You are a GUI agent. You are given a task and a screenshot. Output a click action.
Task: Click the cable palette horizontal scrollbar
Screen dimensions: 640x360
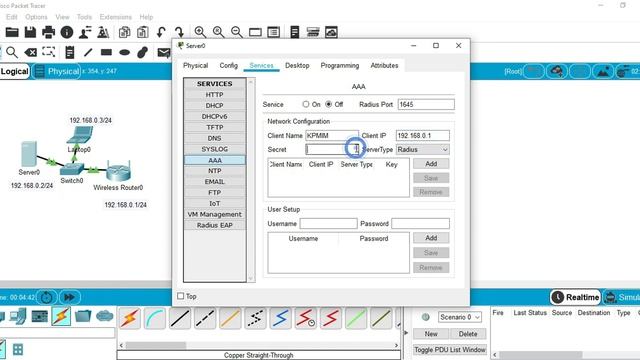[259, 345]
